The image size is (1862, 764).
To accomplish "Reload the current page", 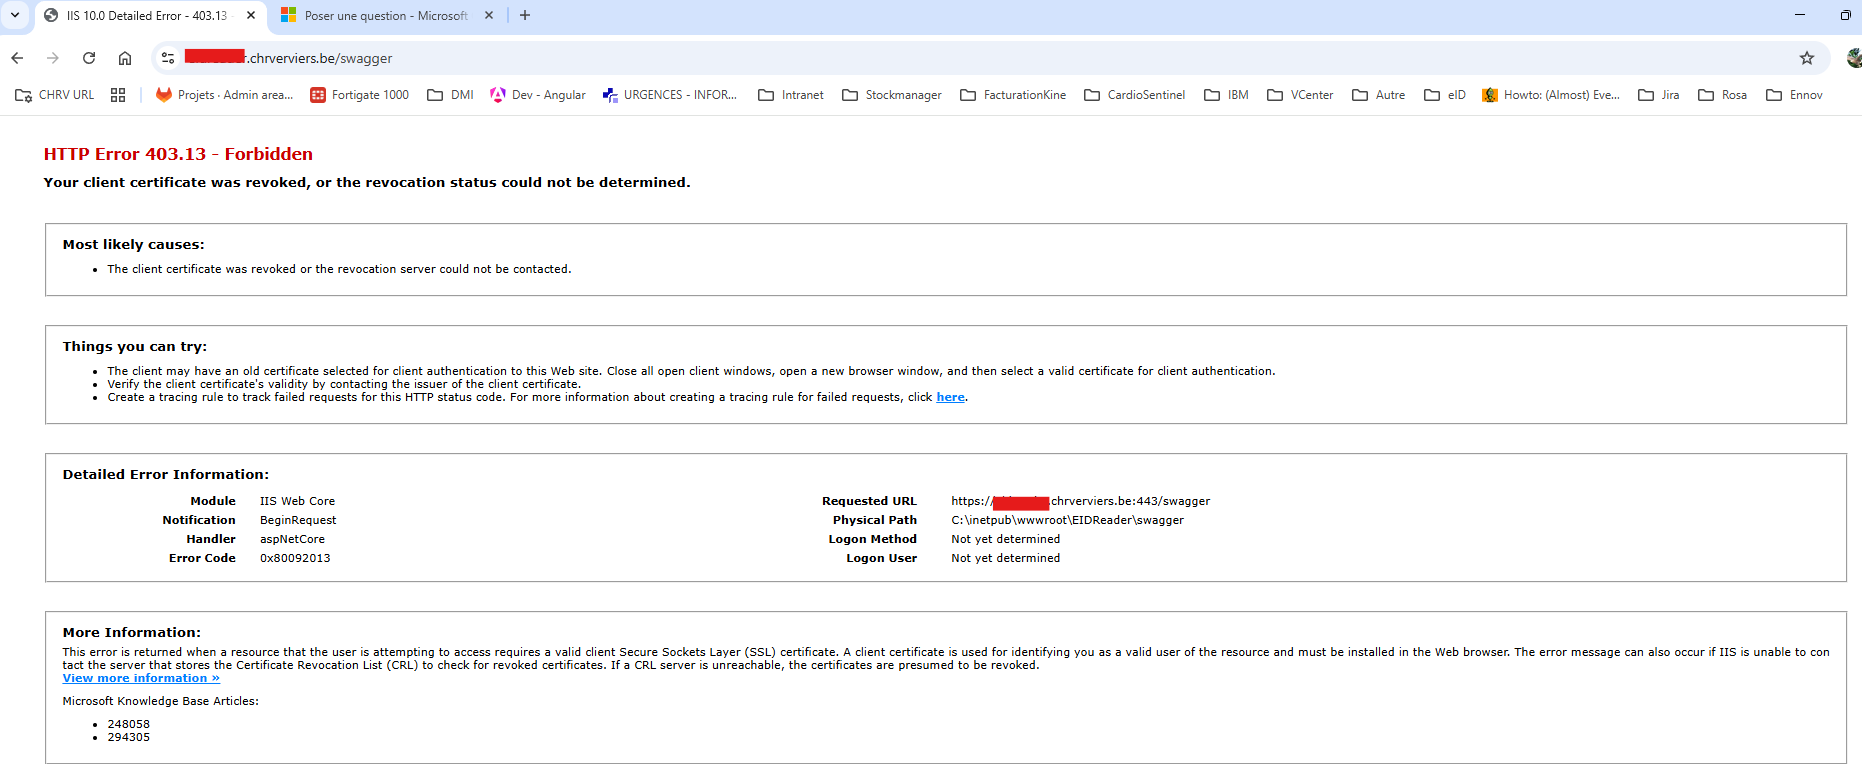I will pyautogui.click(x=89, y=58).
